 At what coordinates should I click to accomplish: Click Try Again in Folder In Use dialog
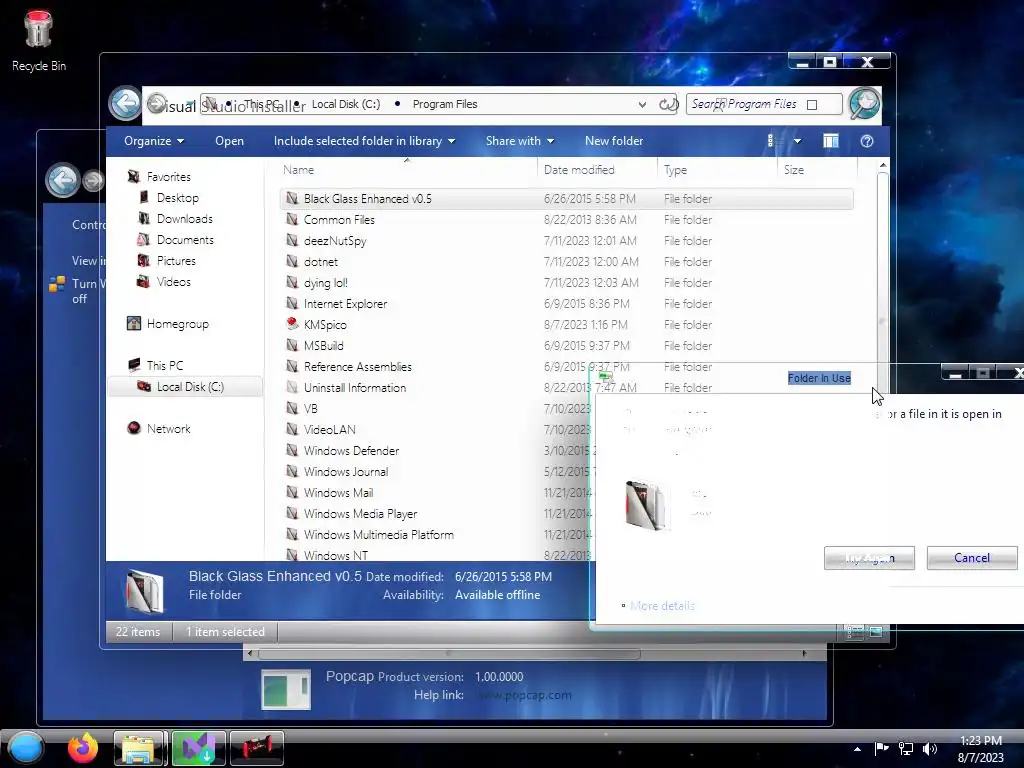coord(869,558)
